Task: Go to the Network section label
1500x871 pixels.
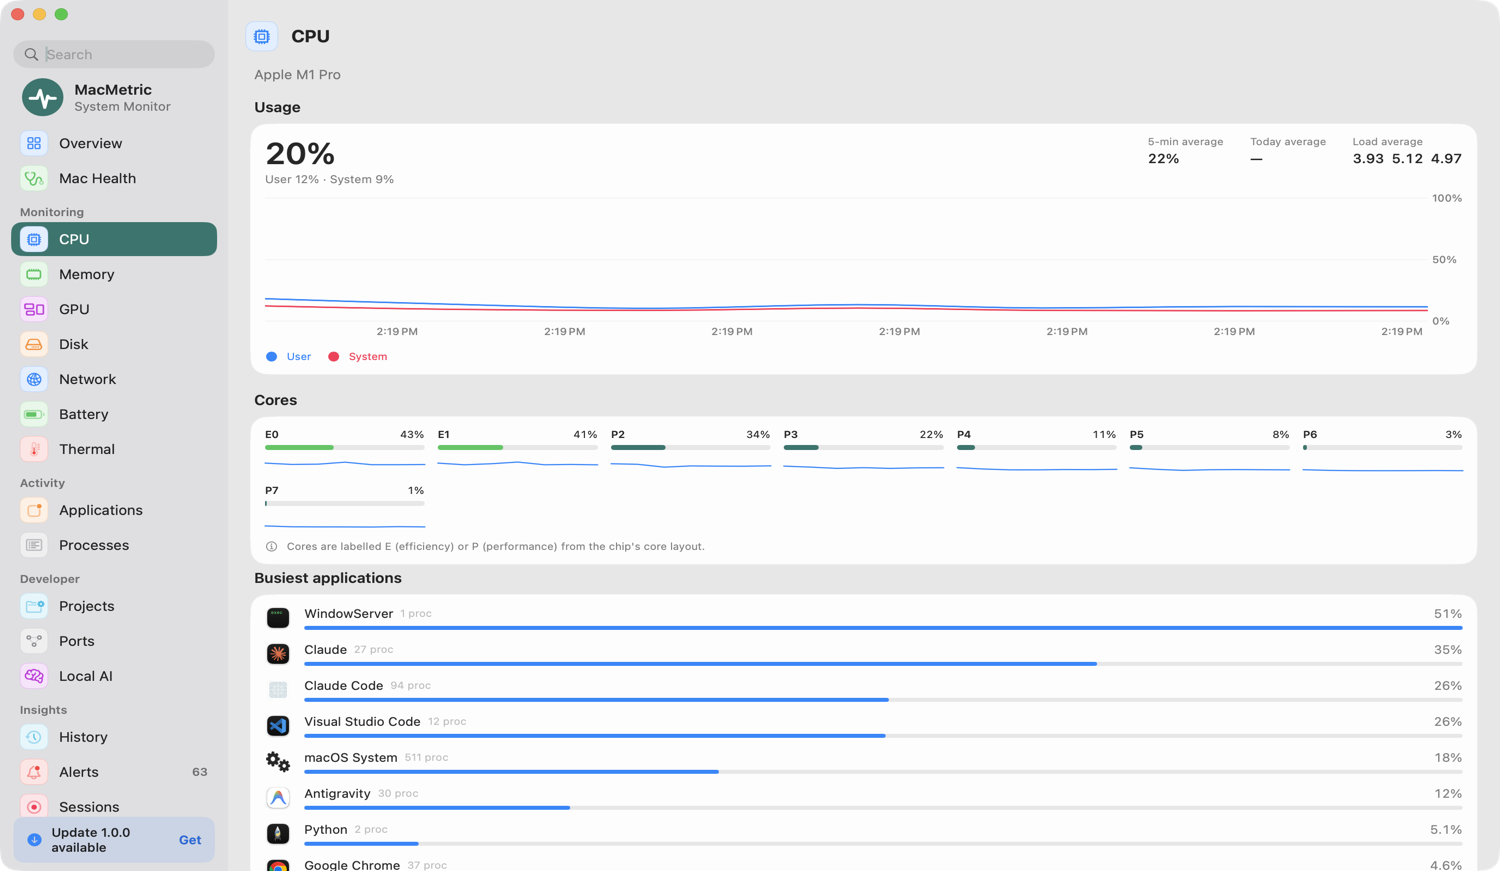Action: 87,379
